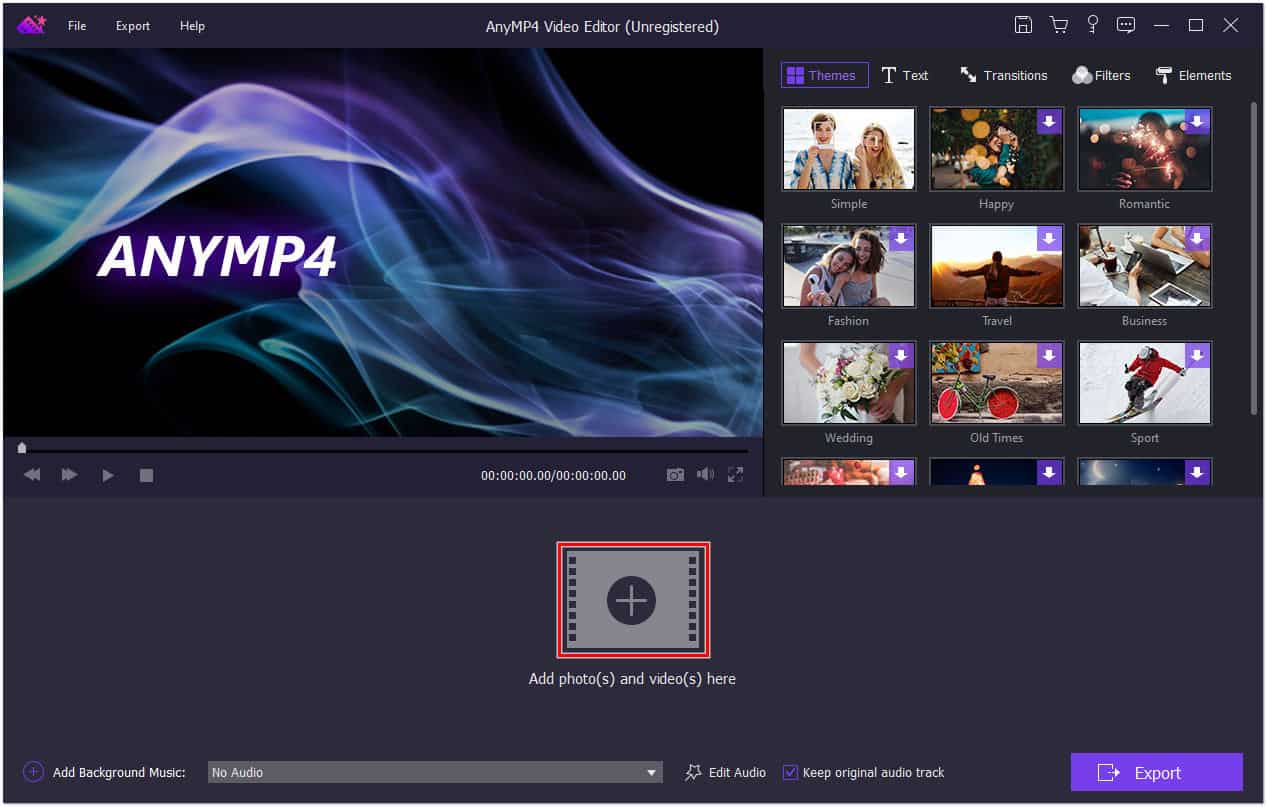
Task: Open the purchase shopping cart
Action: [x=1058, y=24]
